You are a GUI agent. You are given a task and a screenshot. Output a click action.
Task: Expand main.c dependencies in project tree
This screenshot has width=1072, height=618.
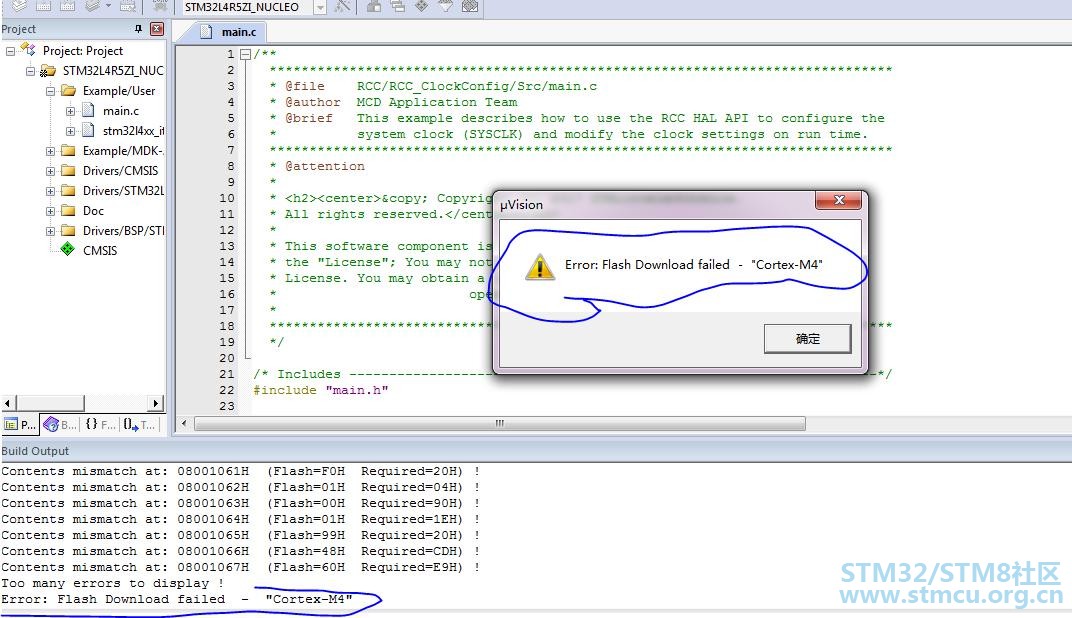click(x=70, y=111)
